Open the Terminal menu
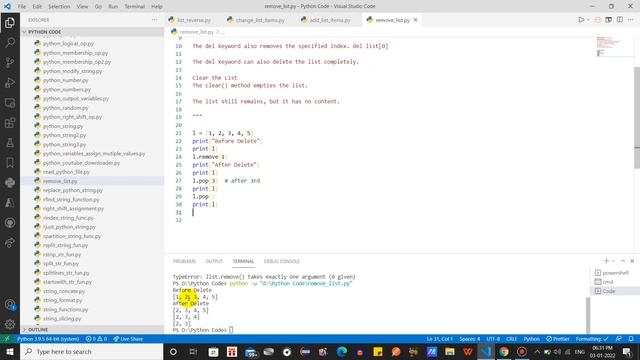640x360 pixels. click(x=135, y=6)
